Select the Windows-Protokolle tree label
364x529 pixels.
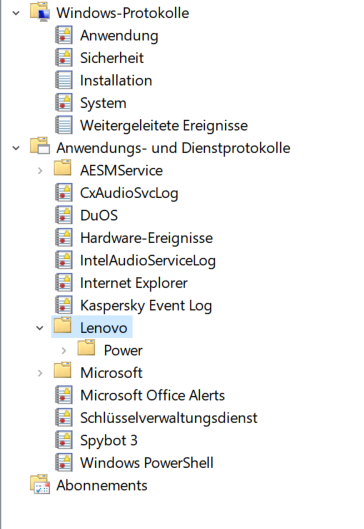[123, 13]
